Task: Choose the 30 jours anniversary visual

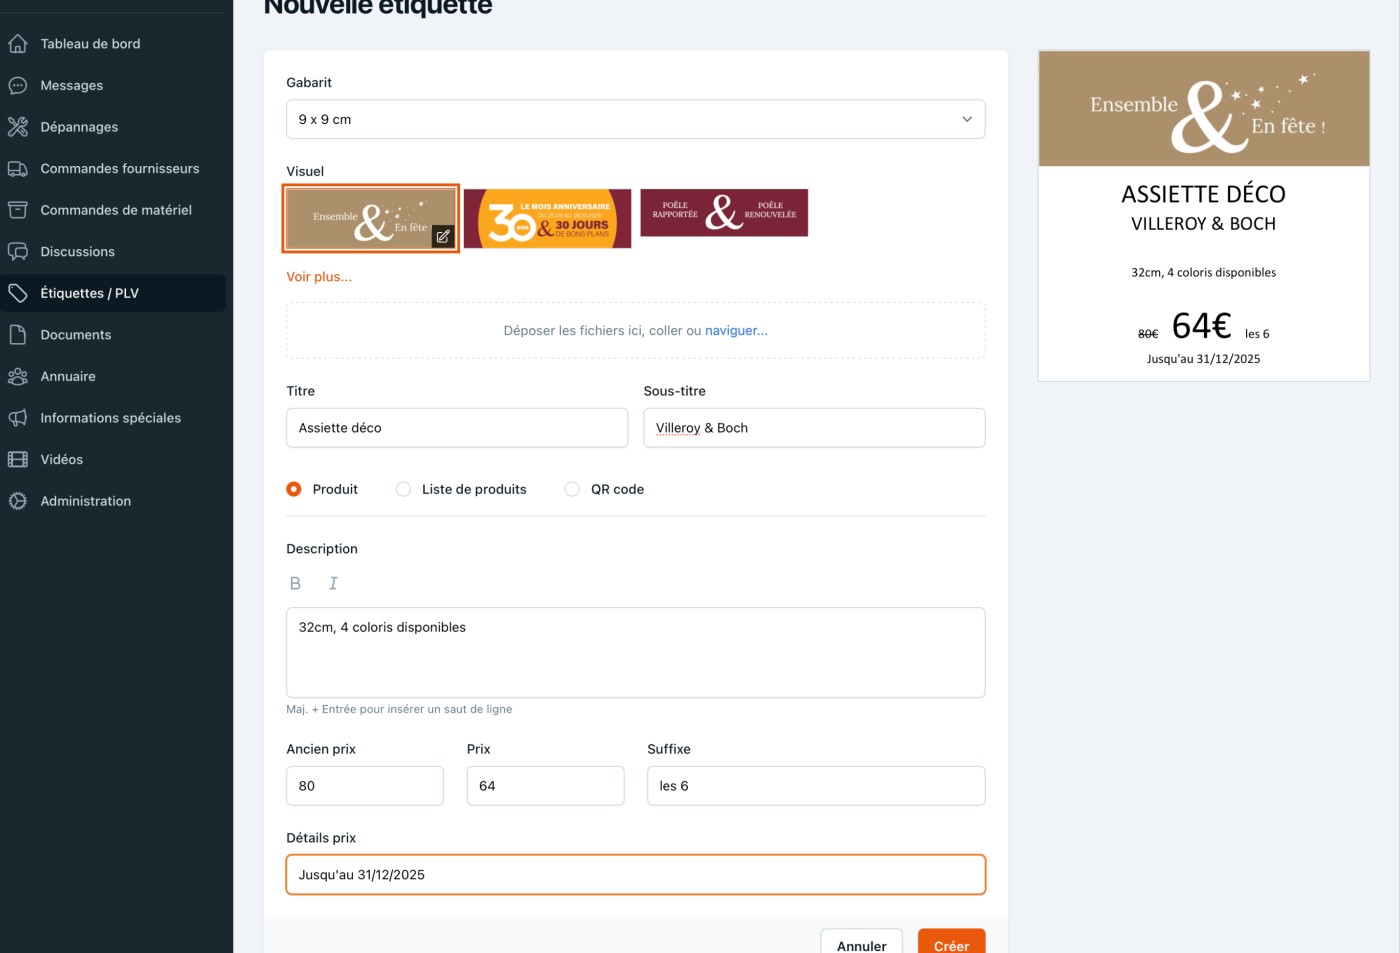Action: [x=547, y=219]
